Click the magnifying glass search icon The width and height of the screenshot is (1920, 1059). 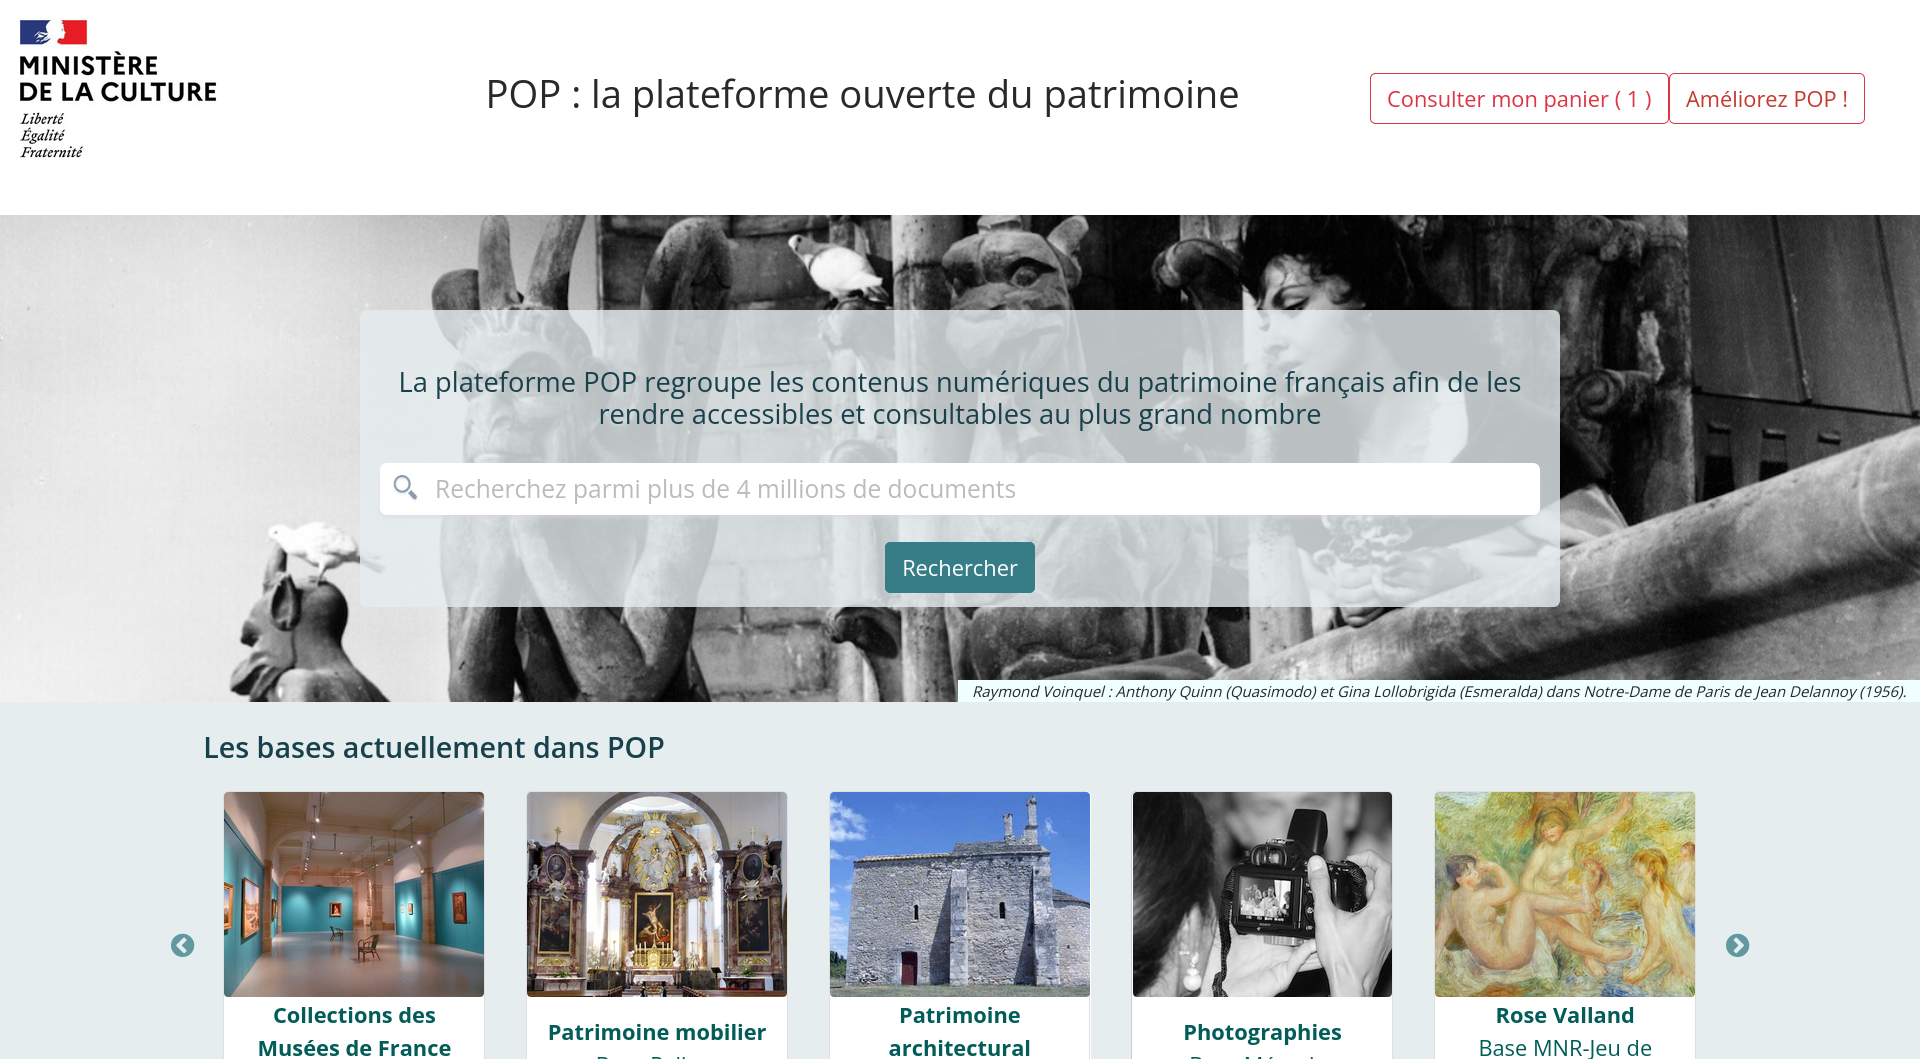point(405,487)
